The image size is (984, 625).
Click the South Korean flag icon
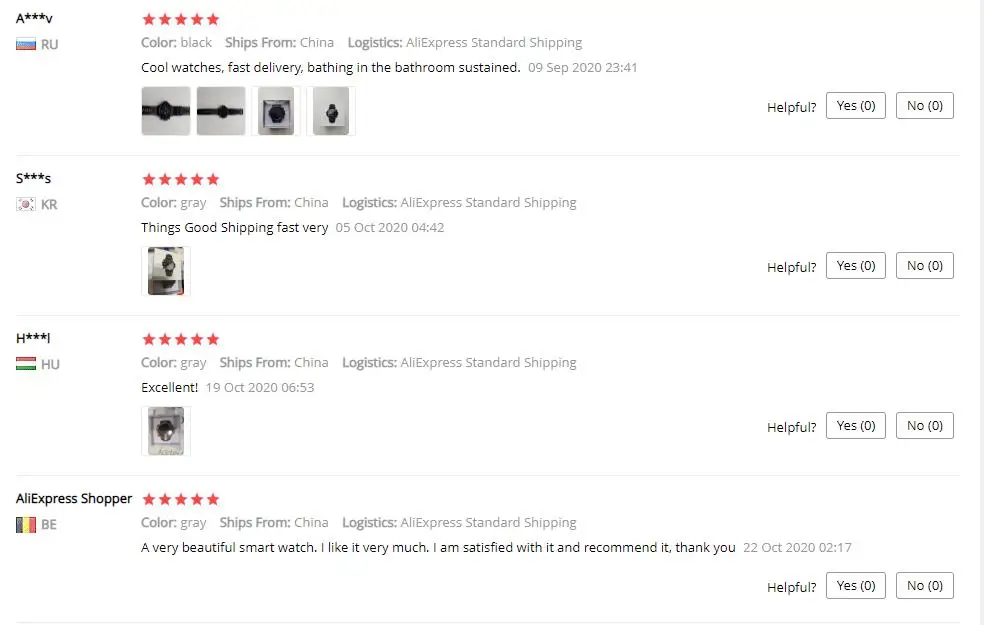(x=26, y=205)
